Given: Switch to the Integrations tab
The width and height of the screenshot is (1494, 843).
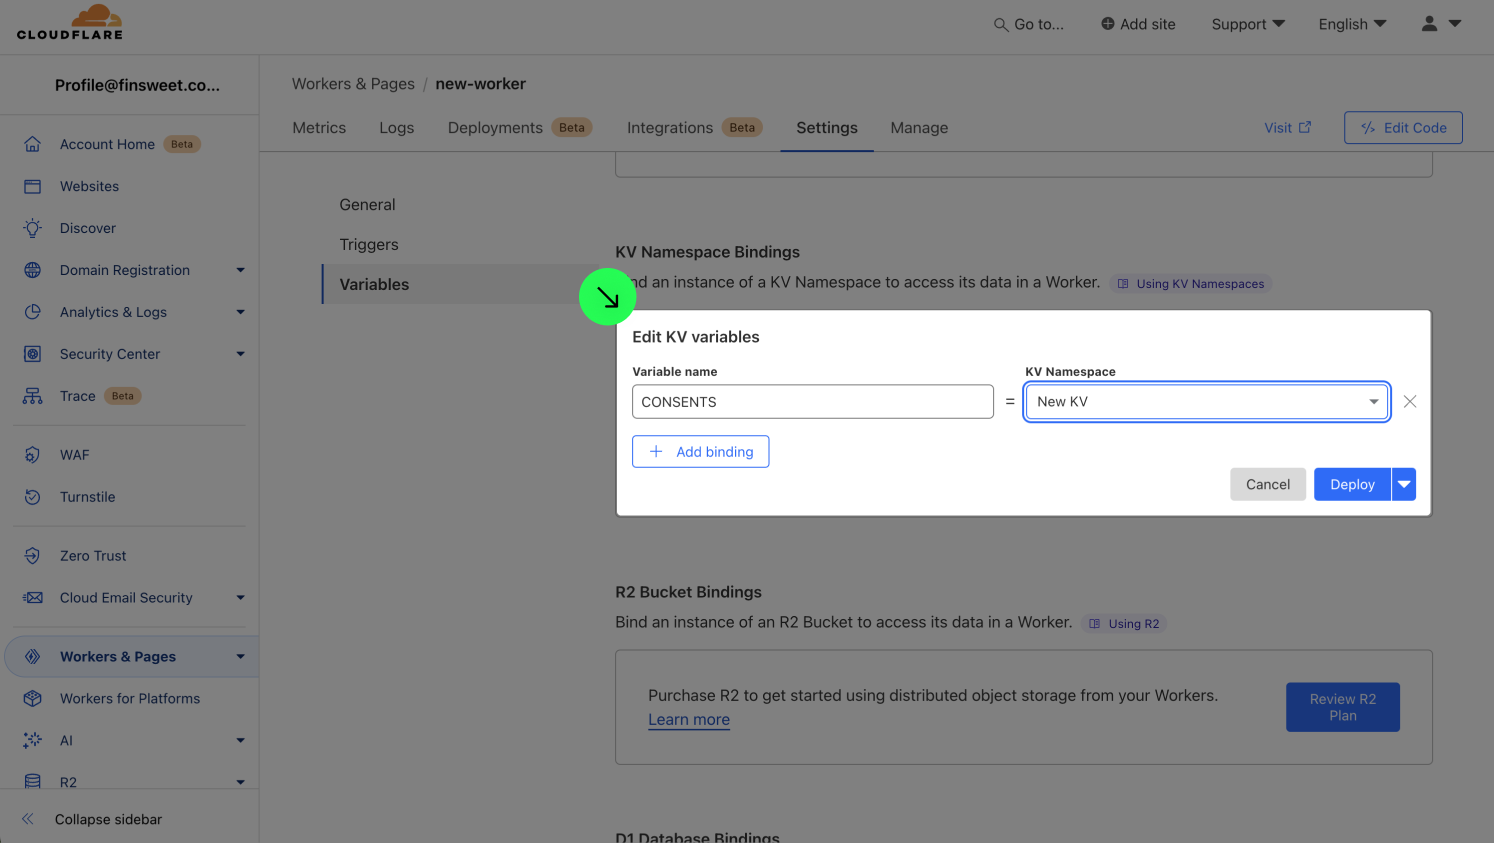Looking at the screenshot, I should point(695,128).
